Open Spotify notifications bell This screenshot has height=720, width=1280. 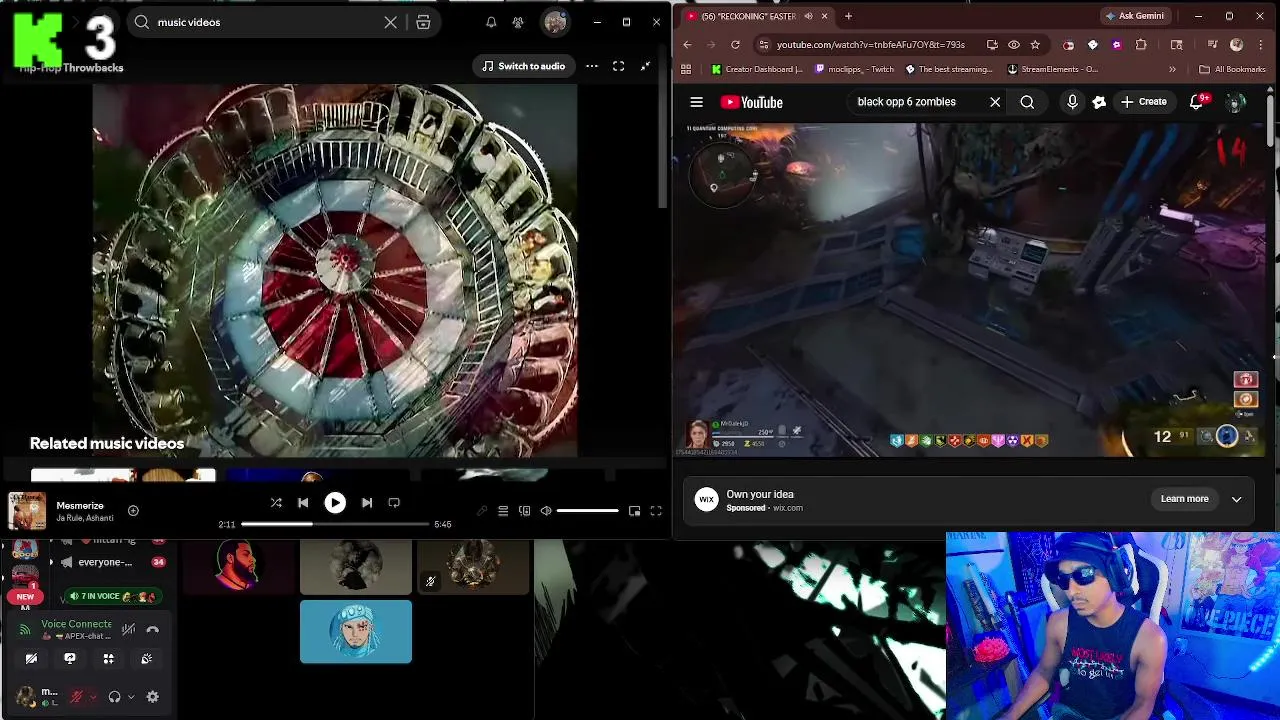[491, 22]
